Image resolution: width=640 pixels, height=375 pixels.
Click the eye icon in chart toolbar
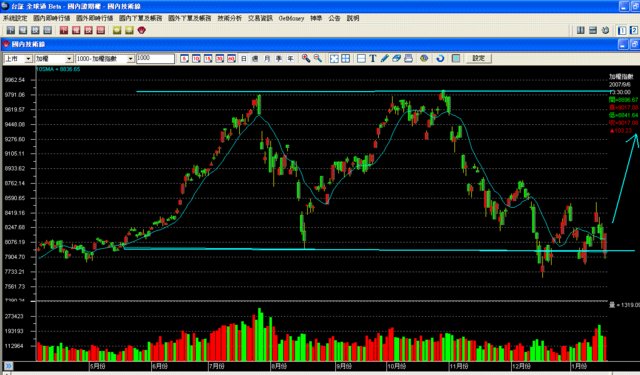(424, 58)
